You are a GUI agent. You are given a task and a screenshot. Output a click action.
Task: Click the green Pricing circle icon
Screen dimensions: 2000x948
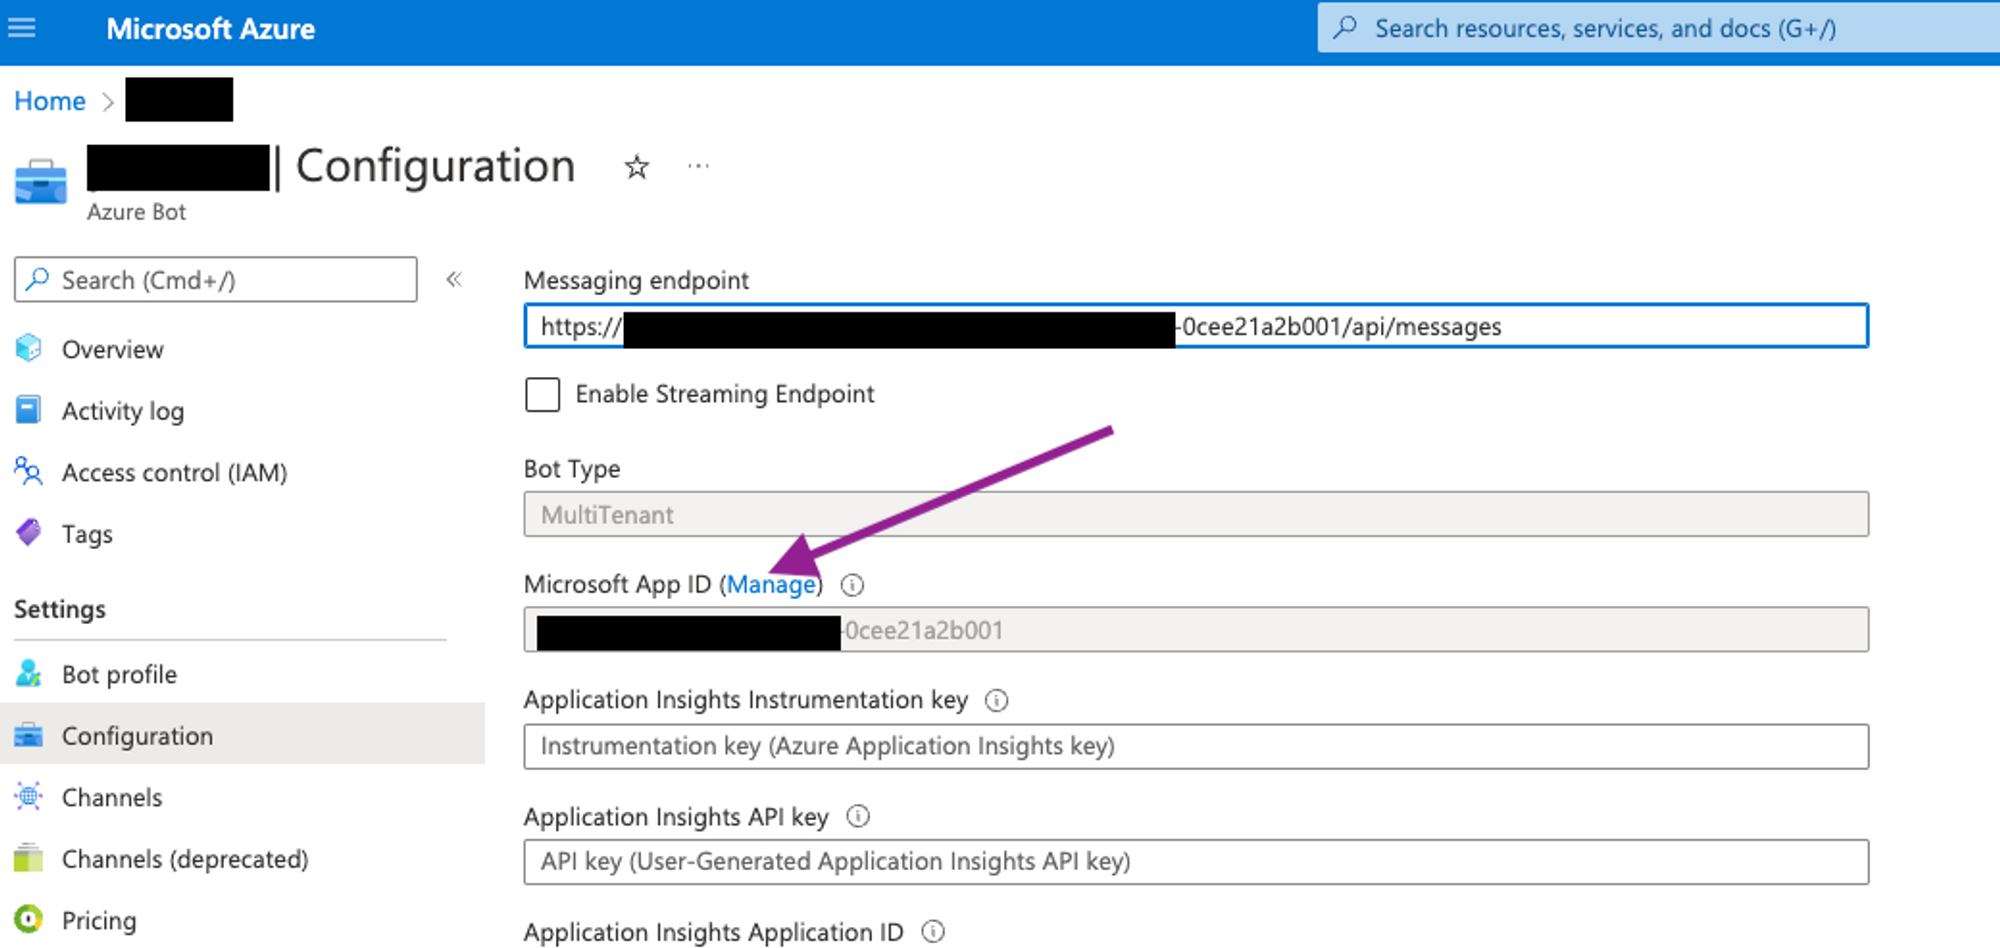(x=29, y=919)
